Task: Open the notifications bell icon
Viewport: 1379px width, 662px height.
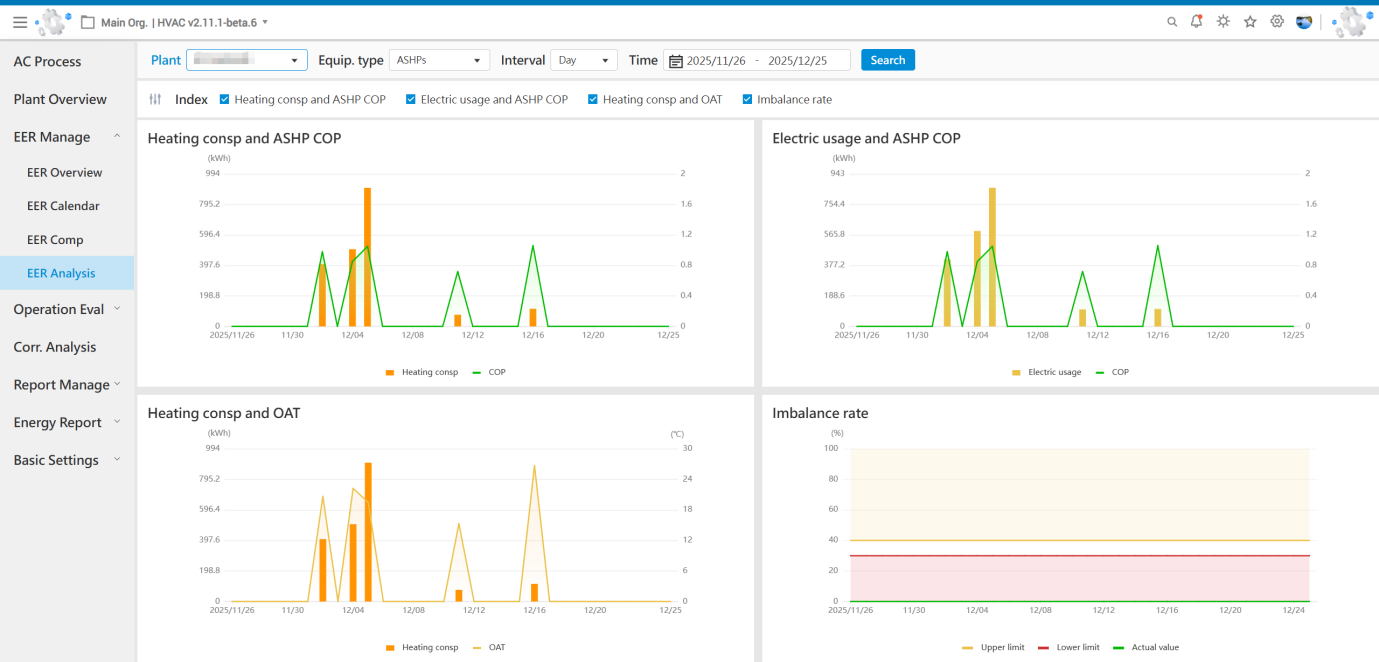Action: (1197, 22)
